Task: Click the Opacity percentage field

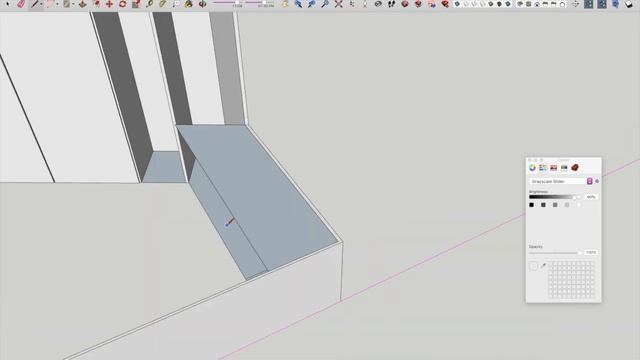Action: (x=591, y=253)
